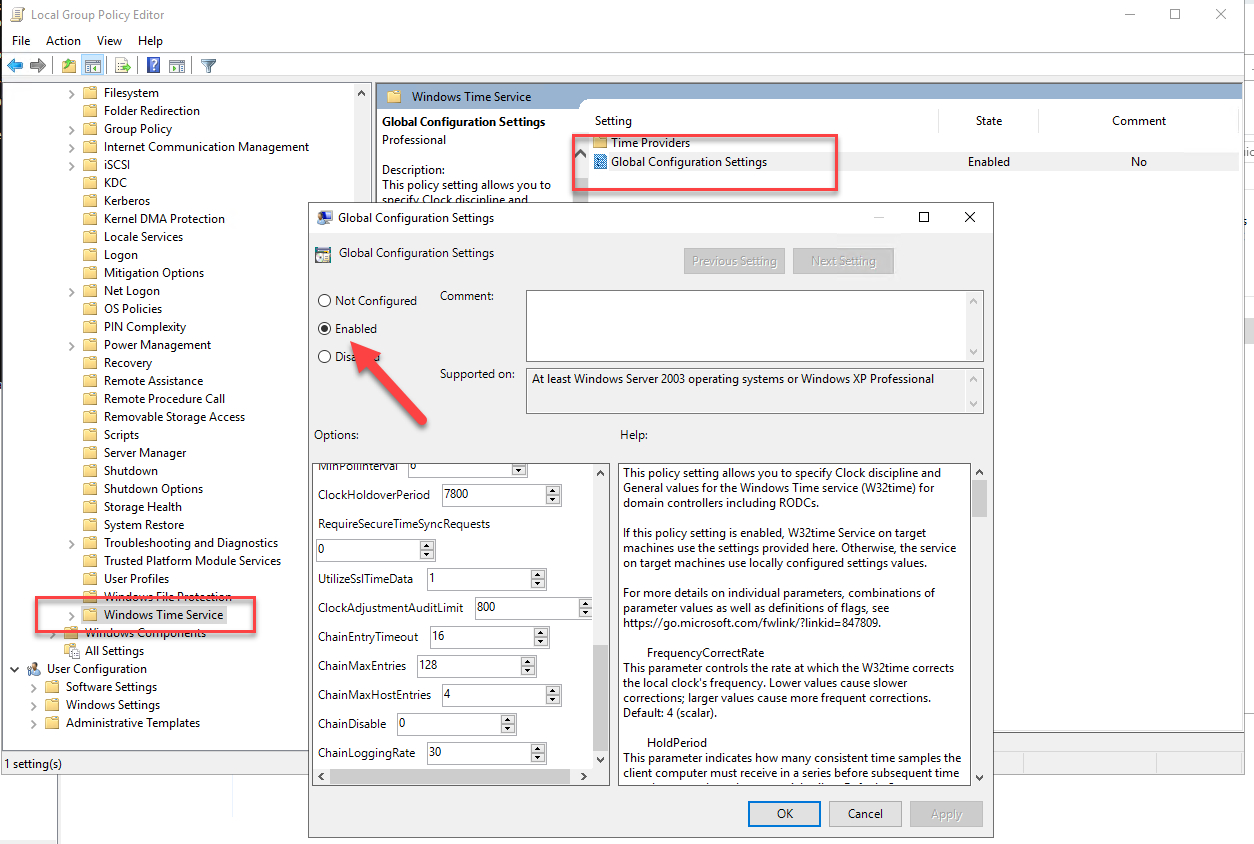Click the Show/Hide Action Pane icon

[x=177, y=66]
